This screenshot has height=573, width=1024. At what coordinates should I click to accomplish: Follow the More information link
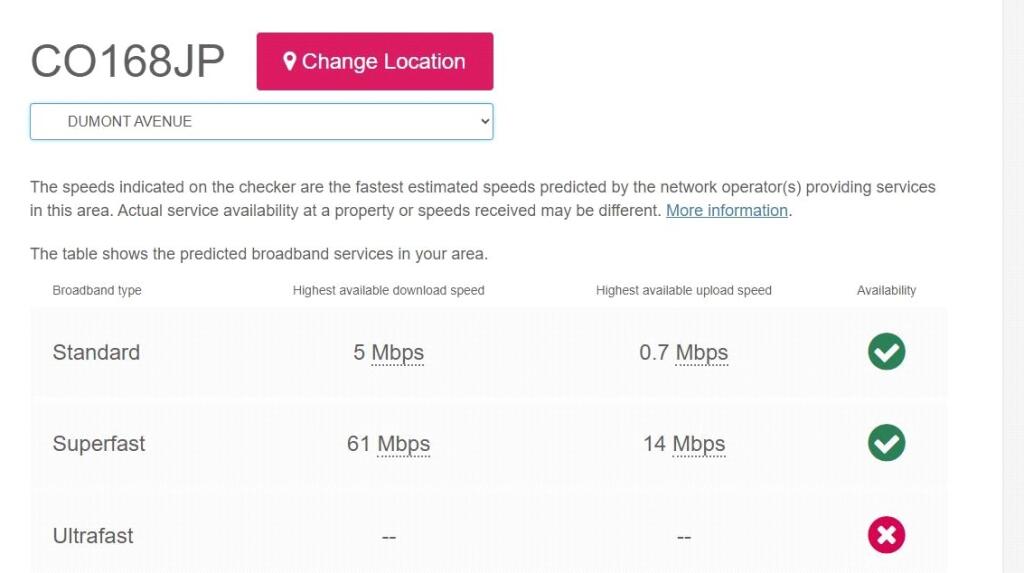pyautogui.click(x=727, y=211)
